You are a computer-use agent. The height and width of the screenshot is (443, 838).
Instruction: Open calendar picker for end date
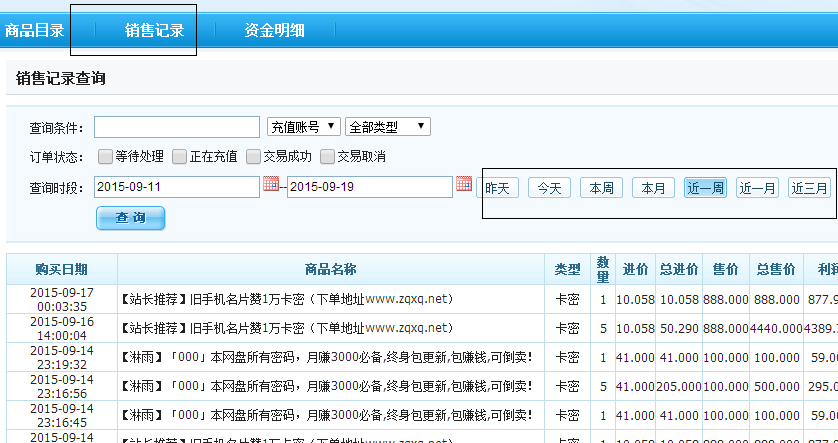click(x=463, y=185)
